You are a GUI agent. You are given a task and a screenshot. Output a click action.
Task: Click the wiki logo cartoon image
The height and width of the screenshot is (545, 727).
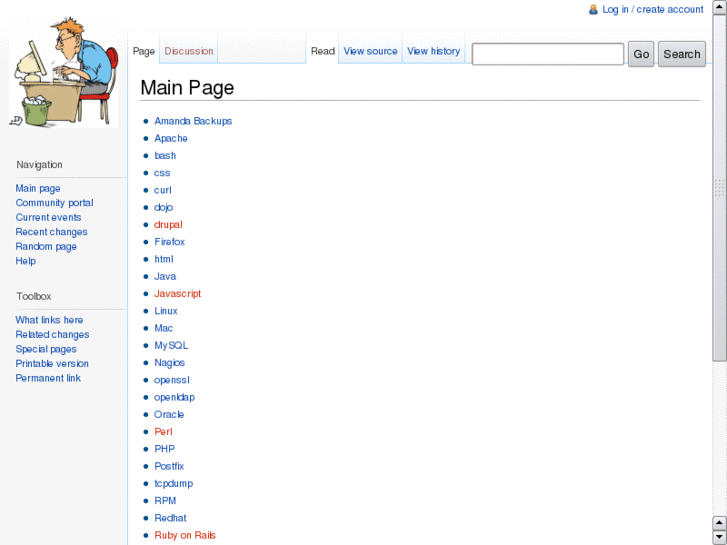click(x=64, y=72)
